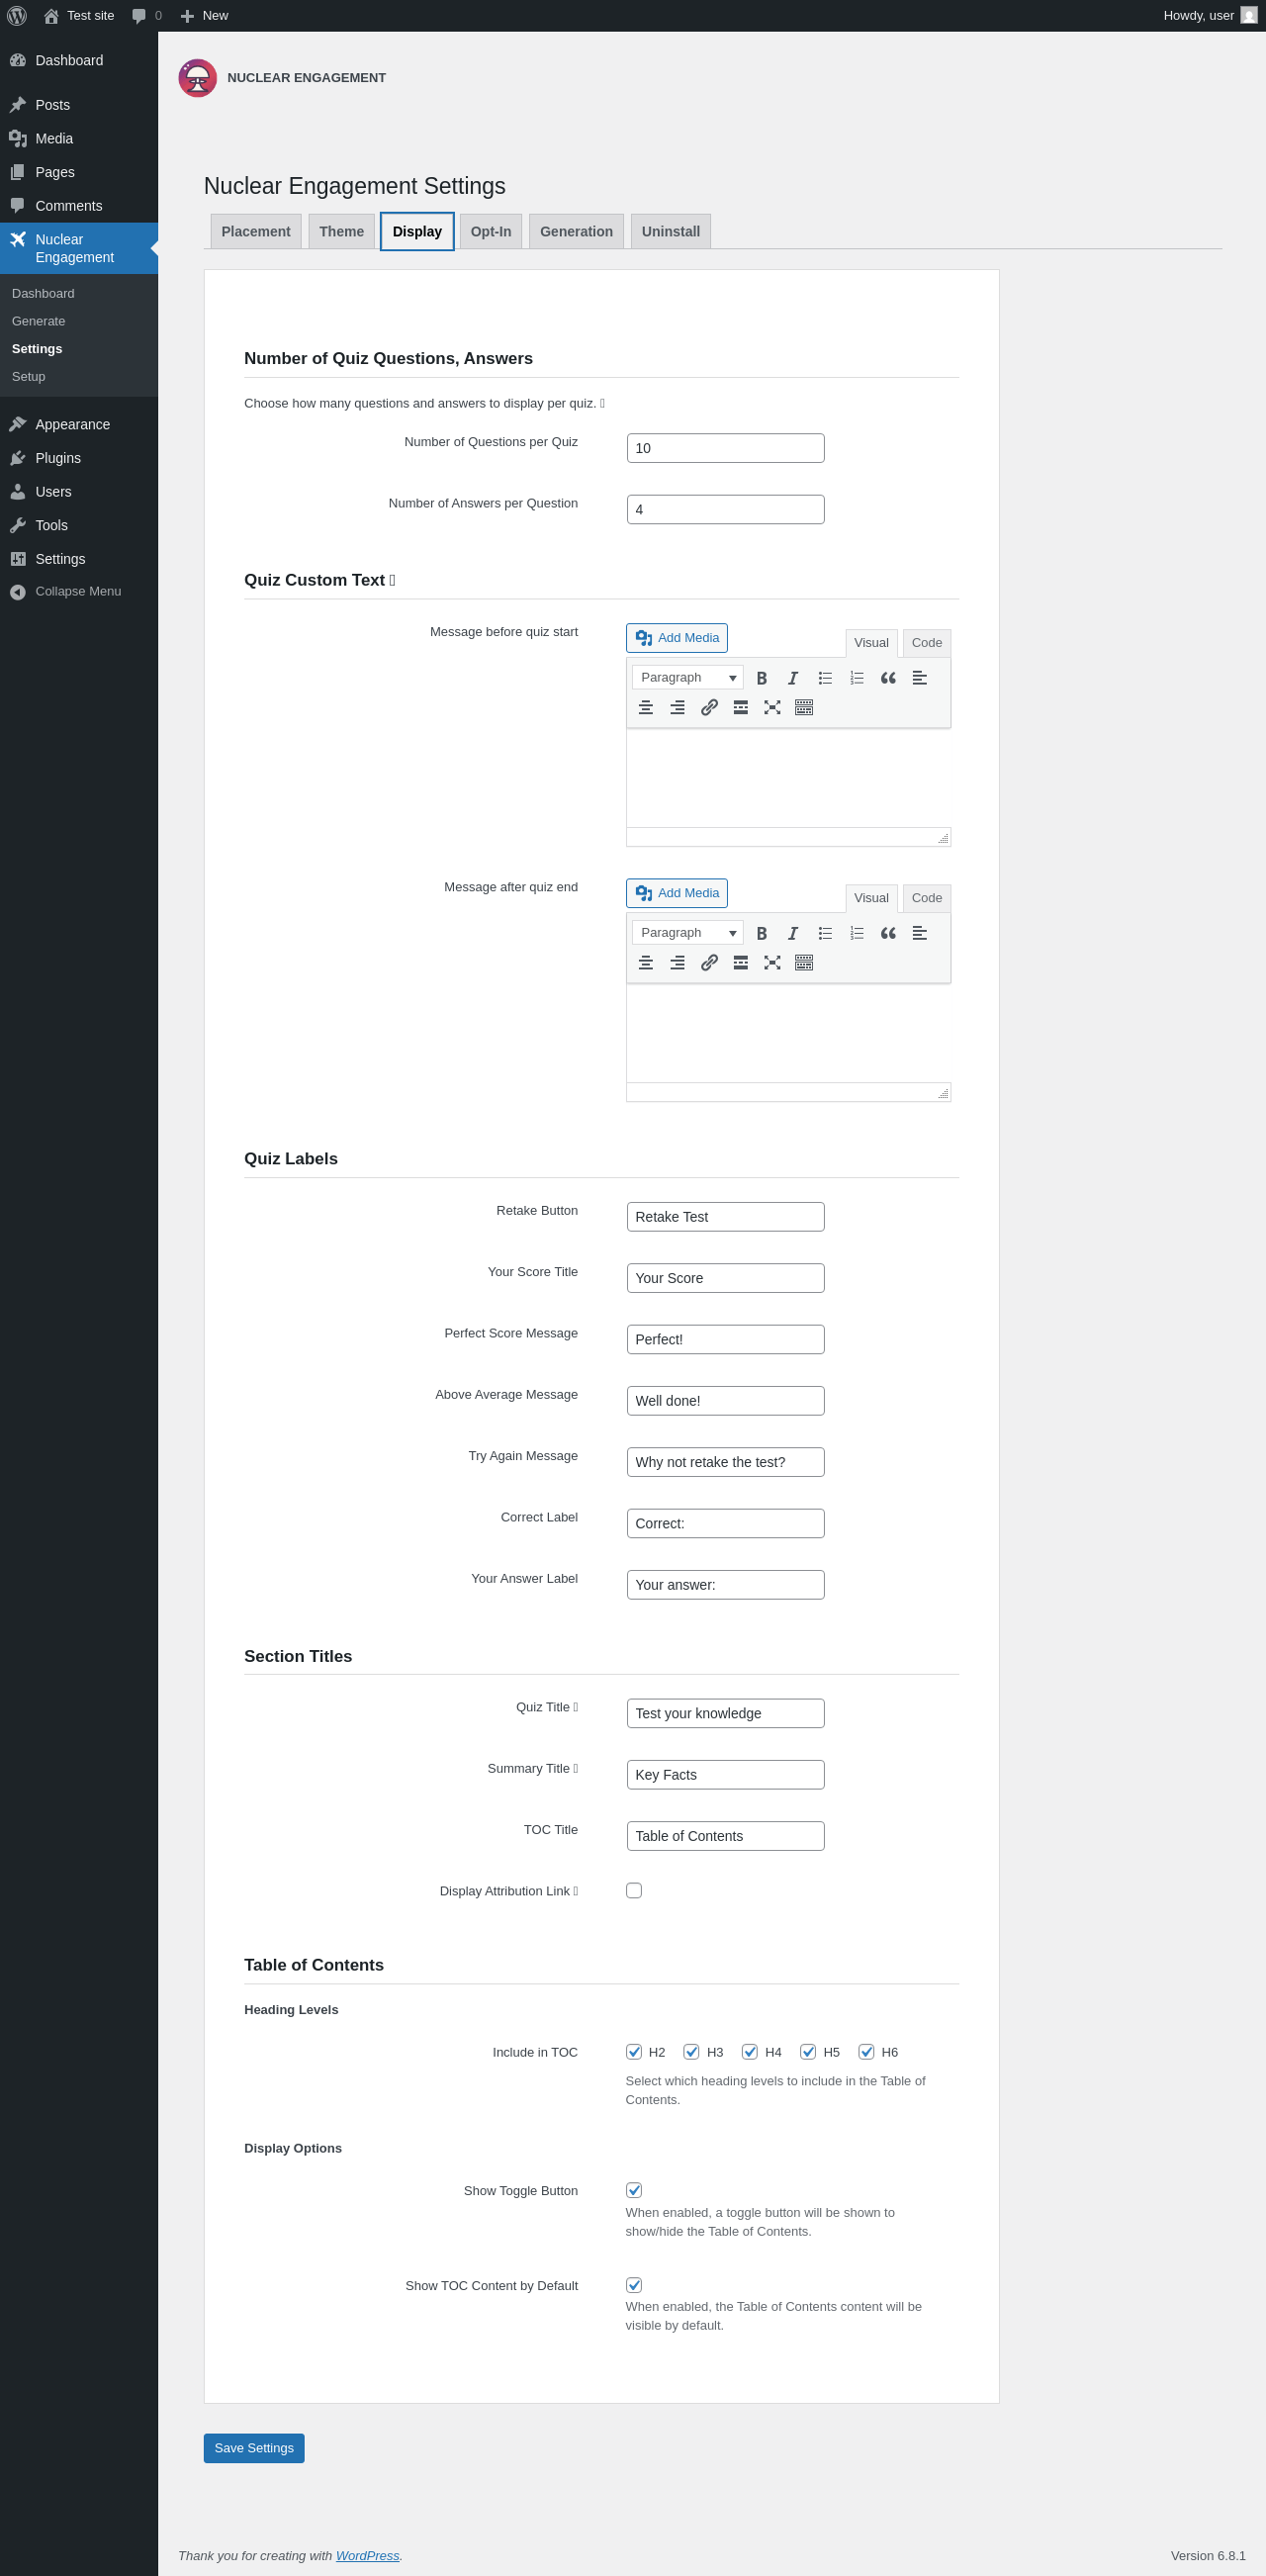
Task: Click align right icon in before-quiz-start editor
Action: (x=678, y=707)
